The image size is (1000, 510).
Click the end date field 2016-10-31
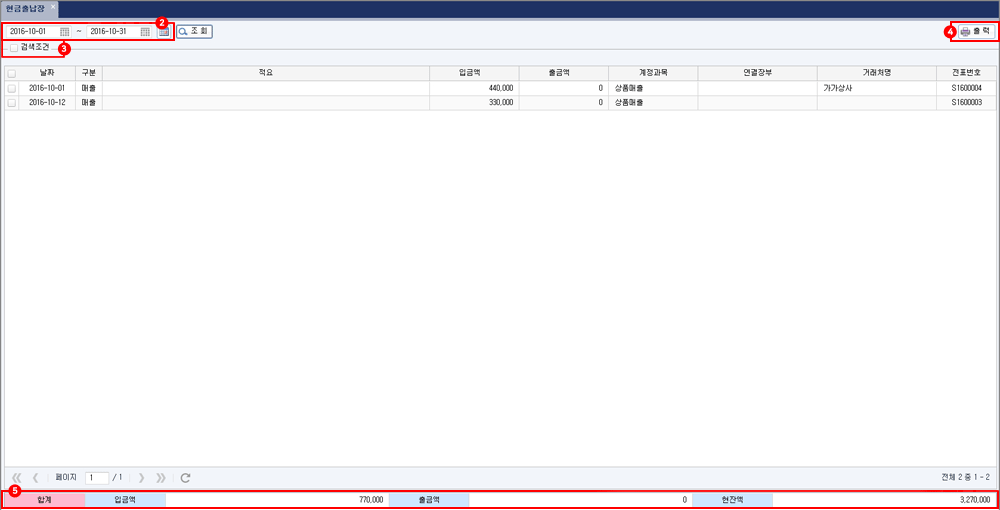(114, 31)
